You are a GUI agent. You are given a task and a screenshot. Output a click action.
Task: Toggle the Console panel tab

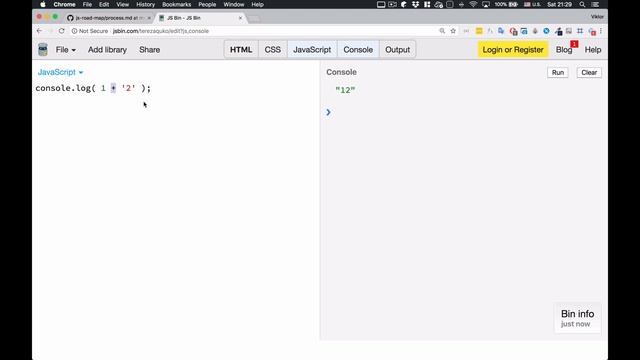pos(358,49)
